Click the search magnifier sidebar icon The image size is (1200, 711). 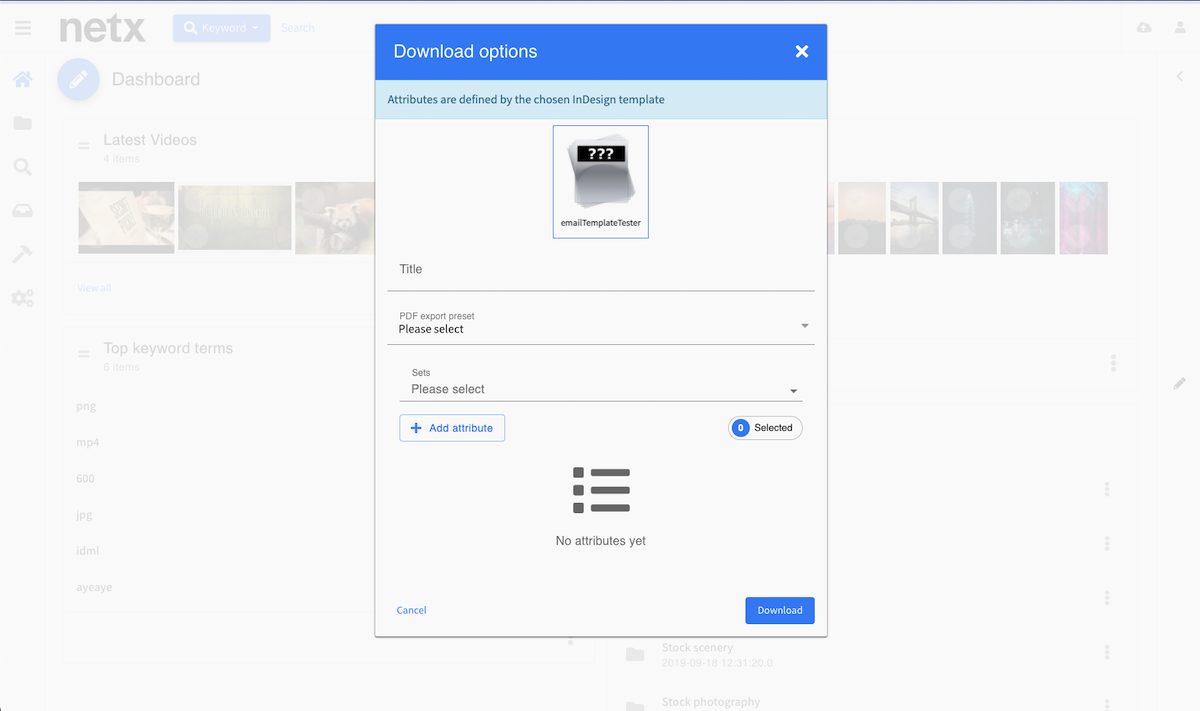pos(22,167)
